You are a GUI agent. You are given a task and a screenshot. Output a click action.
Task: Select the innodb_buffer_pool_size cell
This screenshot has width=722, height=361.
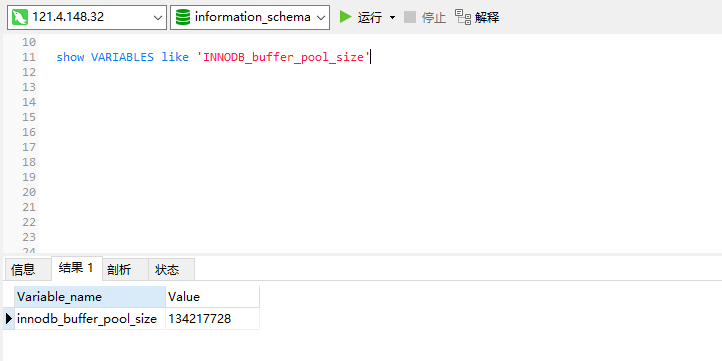click(x=90, y=319)
